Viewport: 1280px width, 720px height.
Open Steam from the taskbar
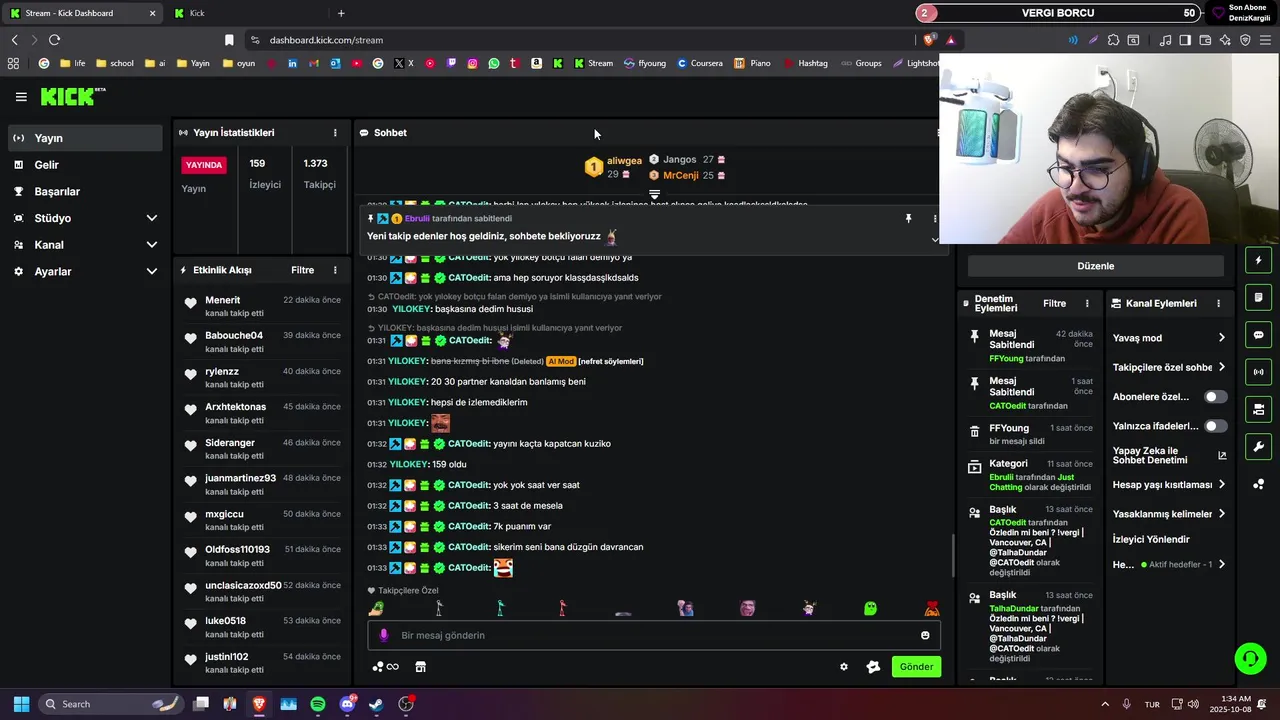[x=376, y=704]
